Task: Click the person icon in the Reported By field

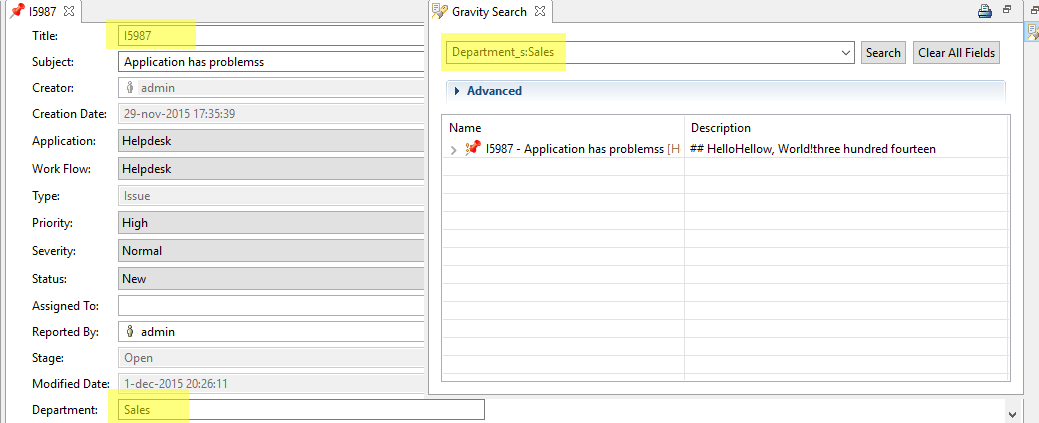Action: pyautogui.click(x=130, y=331)
